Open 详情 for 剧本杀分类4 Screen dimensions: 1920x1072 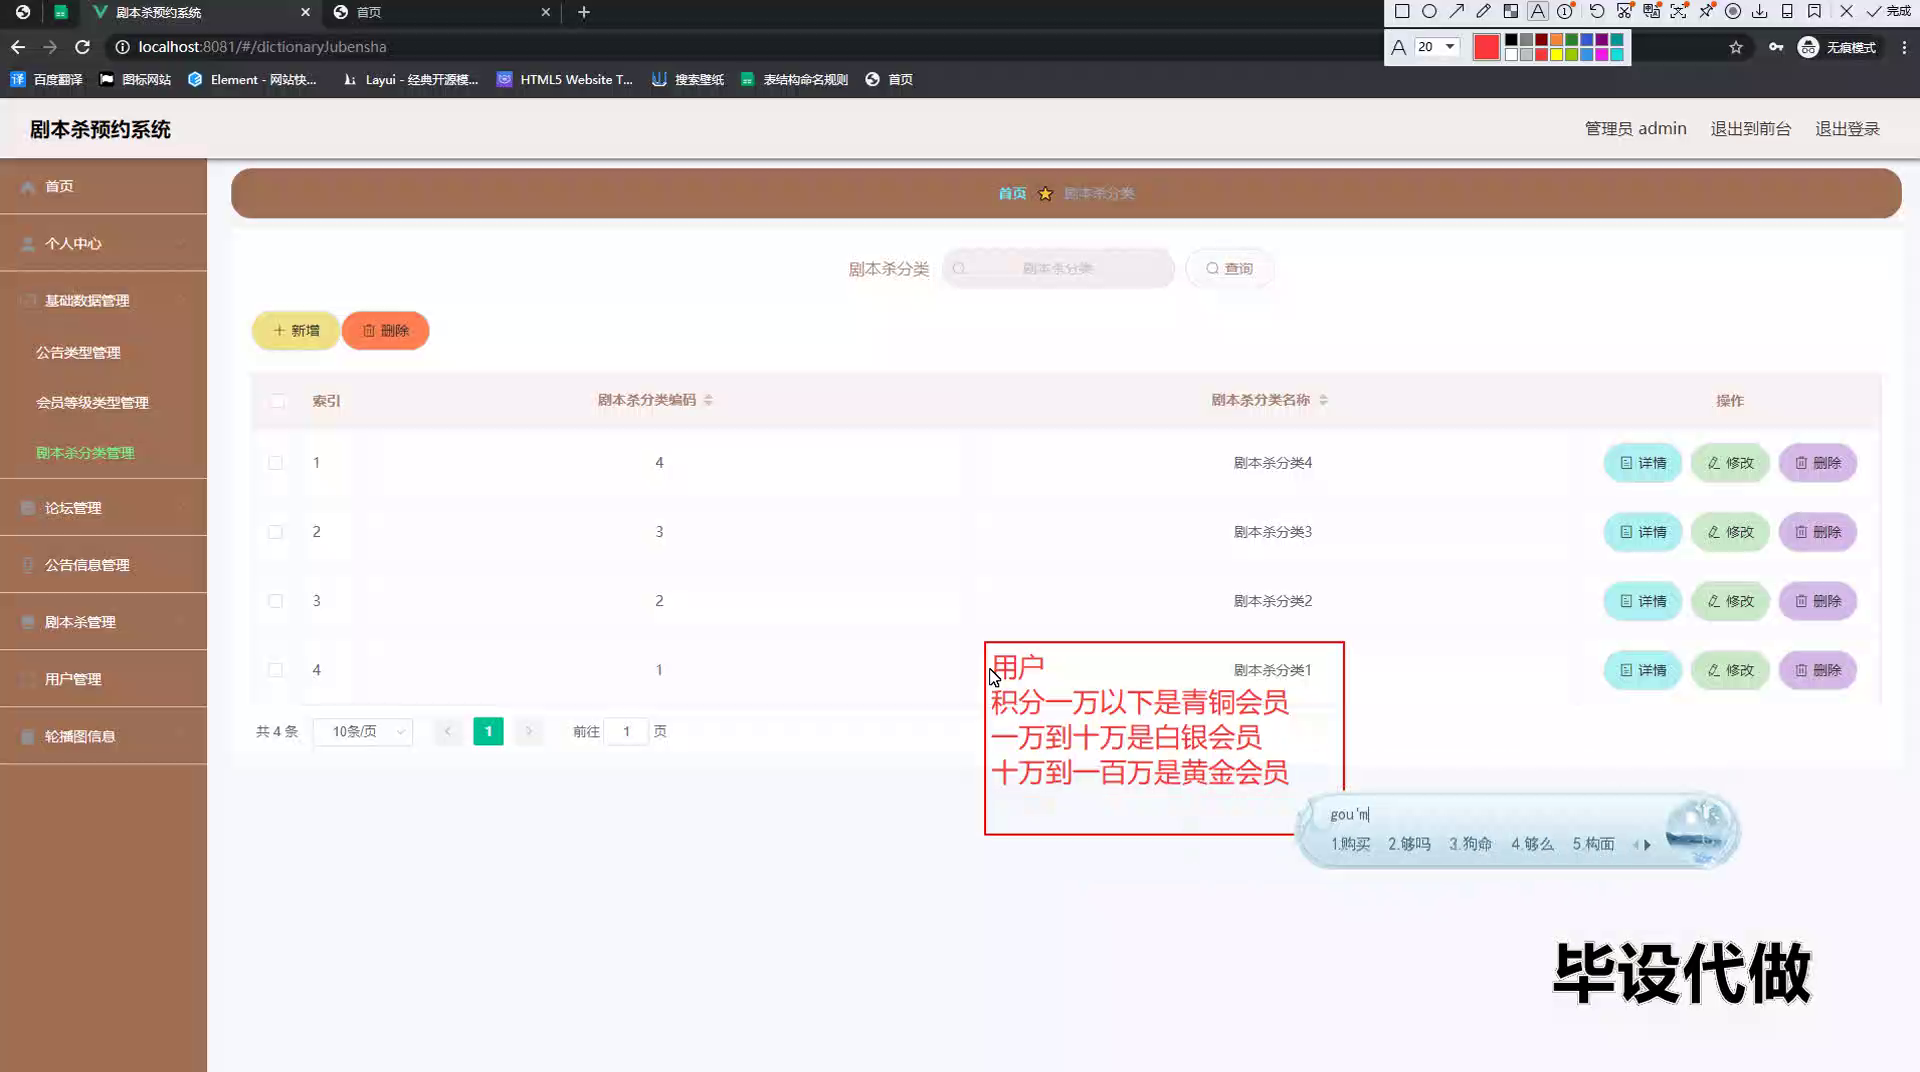point(1643,463)
